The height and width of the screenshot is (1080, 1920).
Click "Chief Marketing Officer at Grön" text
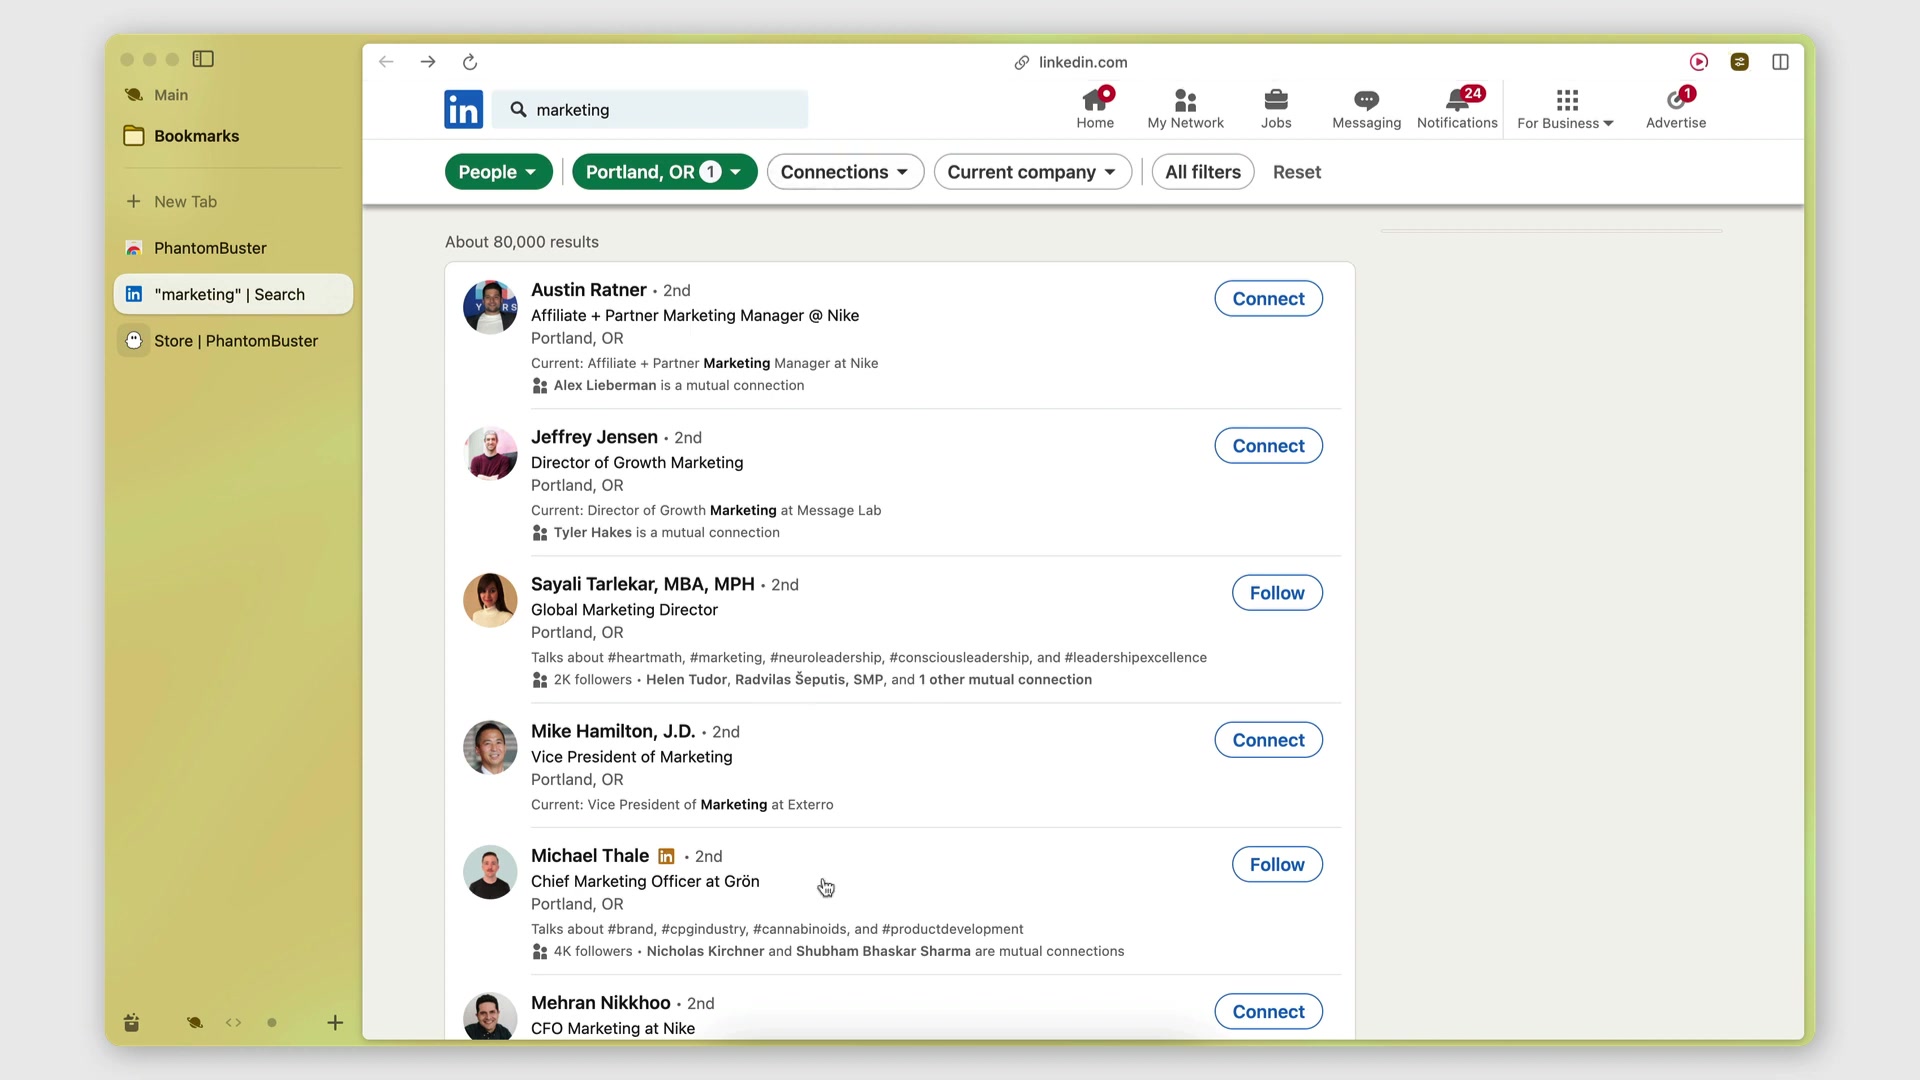[645, 881]
